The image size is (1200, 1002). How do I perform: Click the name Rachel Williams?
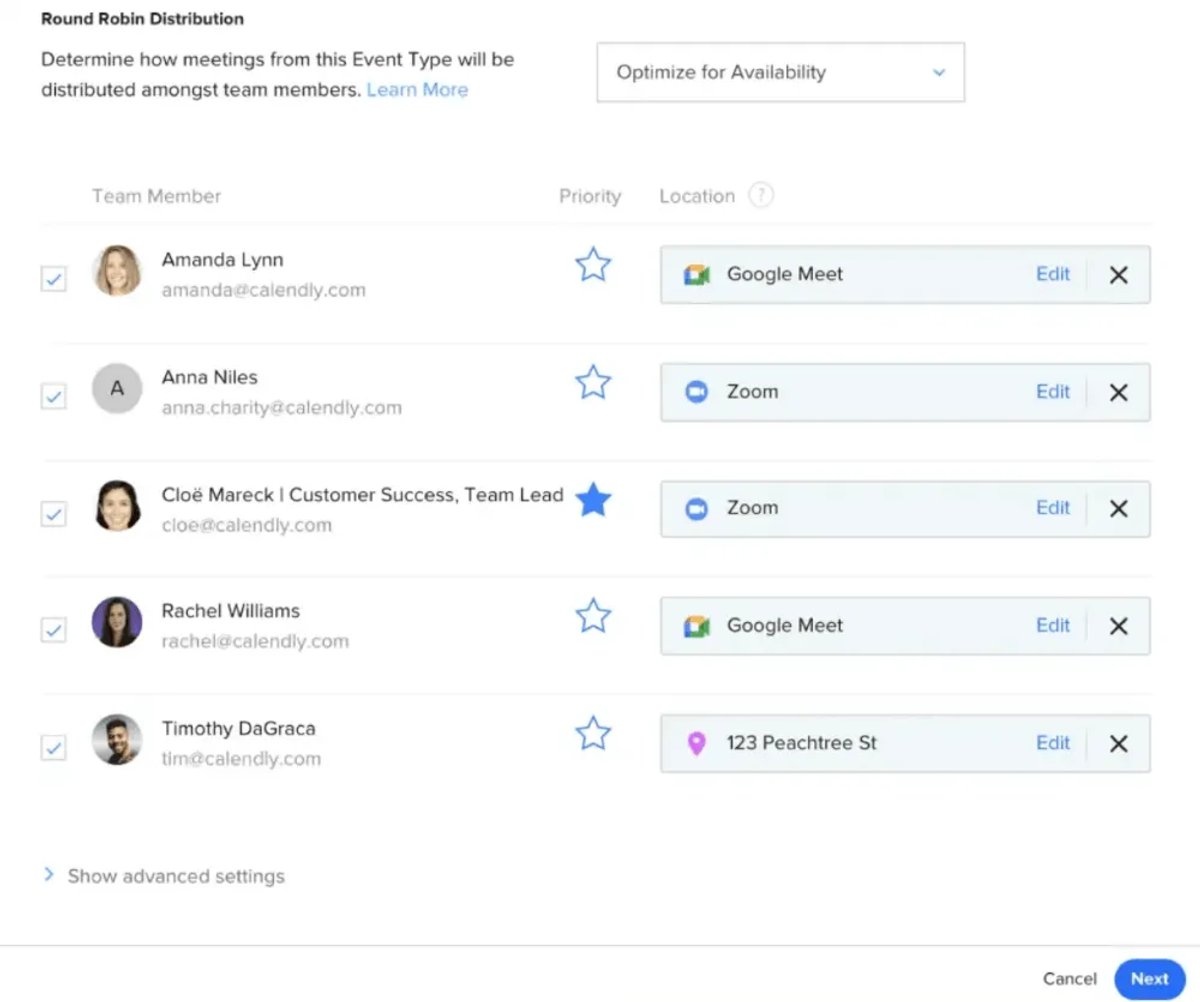[231, 611]
